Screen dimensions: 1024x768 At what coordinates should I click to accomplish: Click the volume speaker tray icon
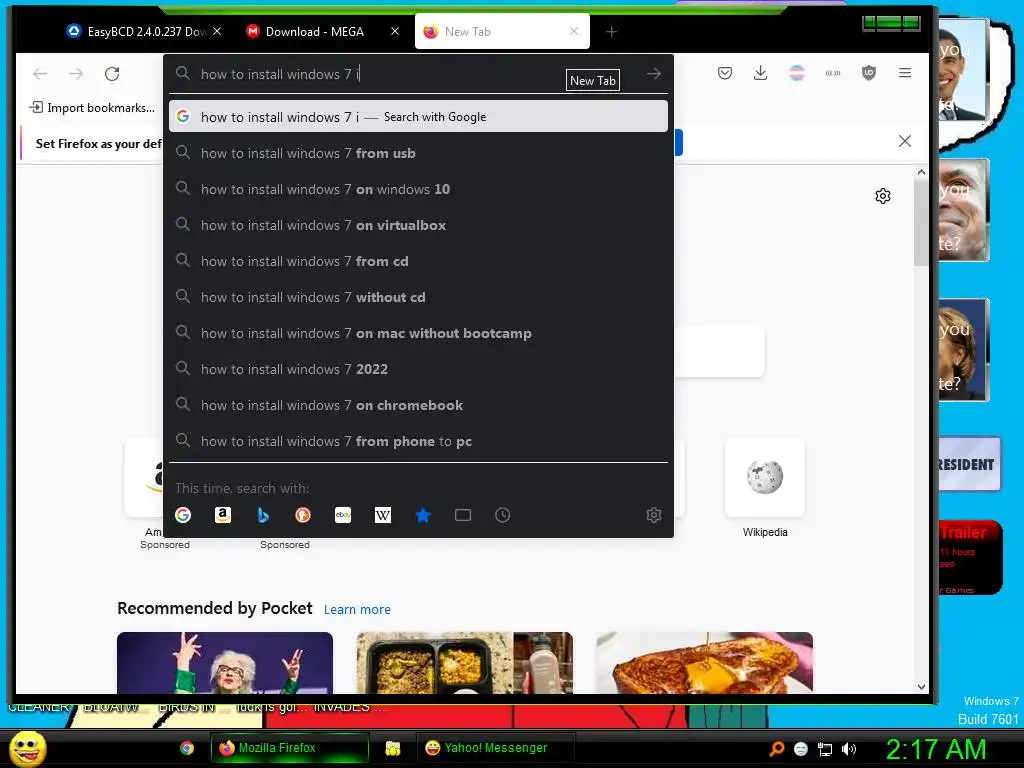(849, 749)
